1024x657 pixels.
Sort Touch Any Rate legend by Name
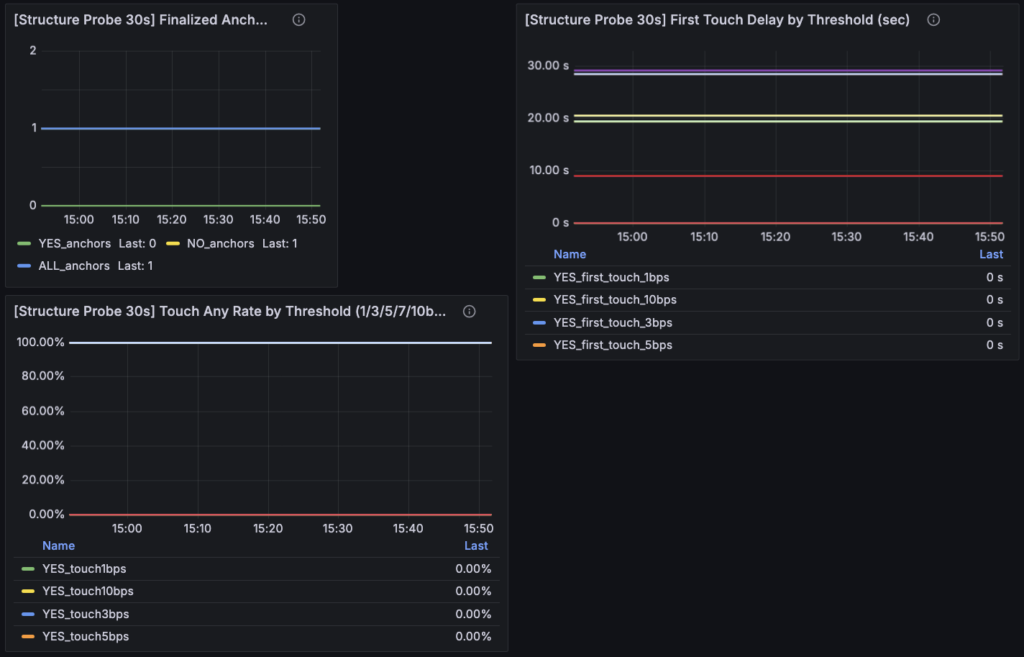point(58,546)
